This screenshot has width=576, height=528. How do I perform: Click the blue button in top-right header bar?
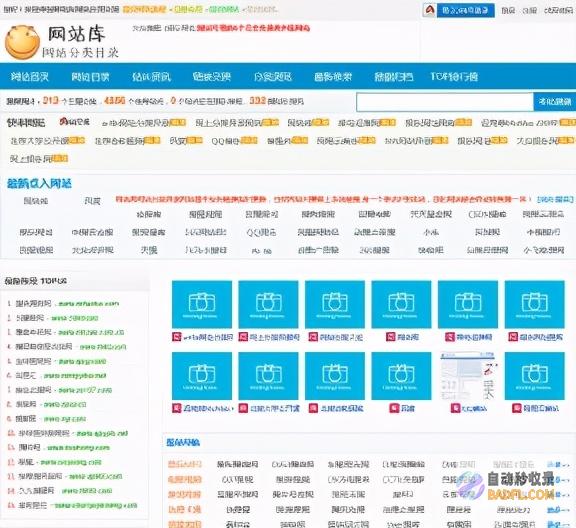465,10
